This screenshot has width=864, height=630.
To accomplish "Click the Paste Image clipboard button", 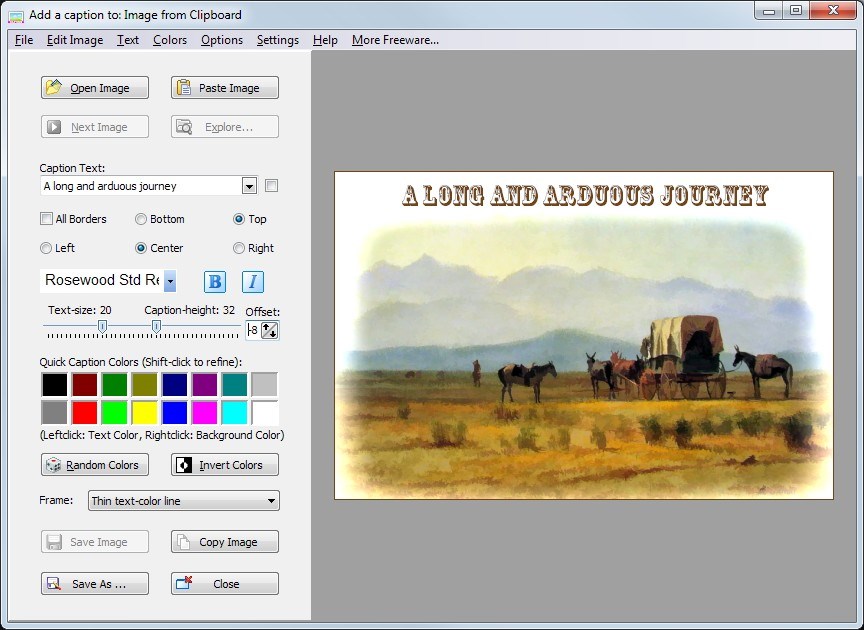I will (x=225, y=88).
